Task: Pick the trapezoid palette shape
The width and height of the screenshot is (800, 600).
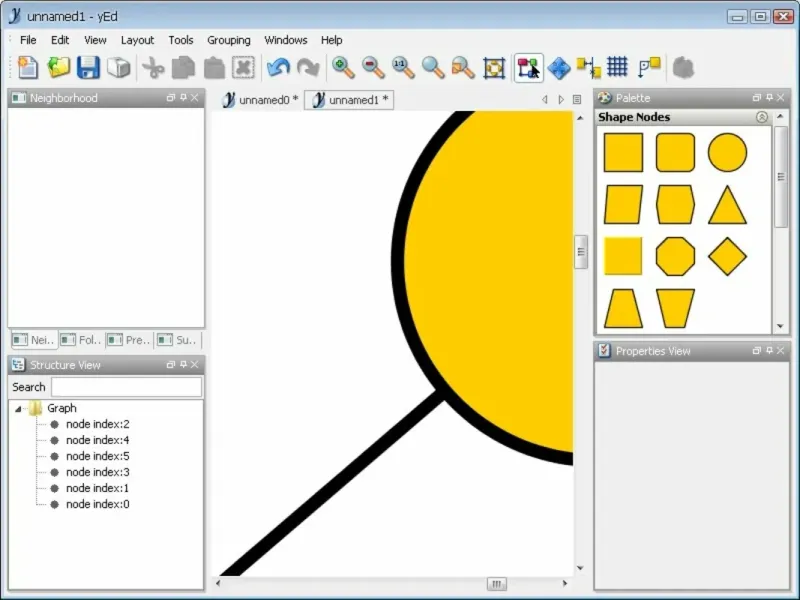Action: [x=623, y=309]
